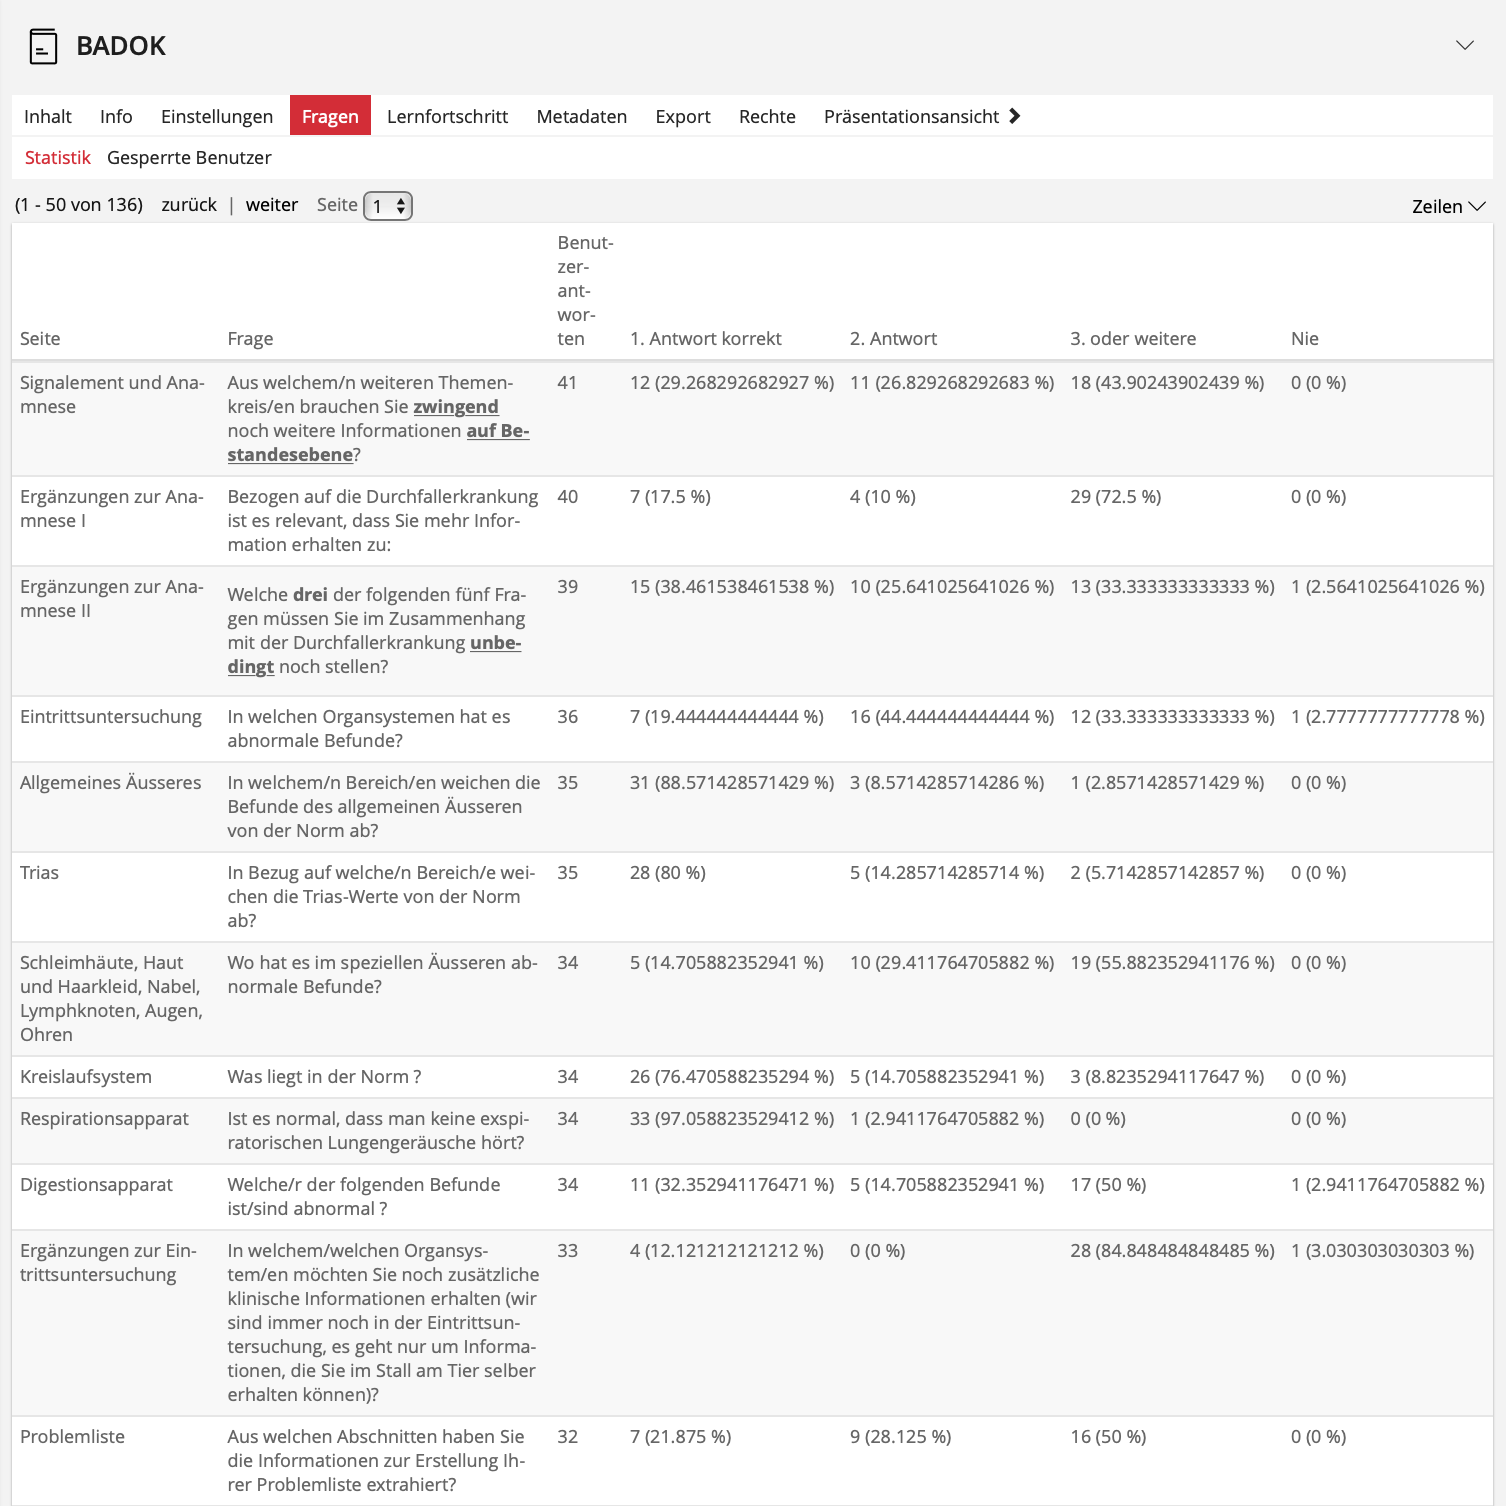Switch to the Metadaten tab
The width and height of the screenshot is (1506, 1506).
(x=581, y=116)
